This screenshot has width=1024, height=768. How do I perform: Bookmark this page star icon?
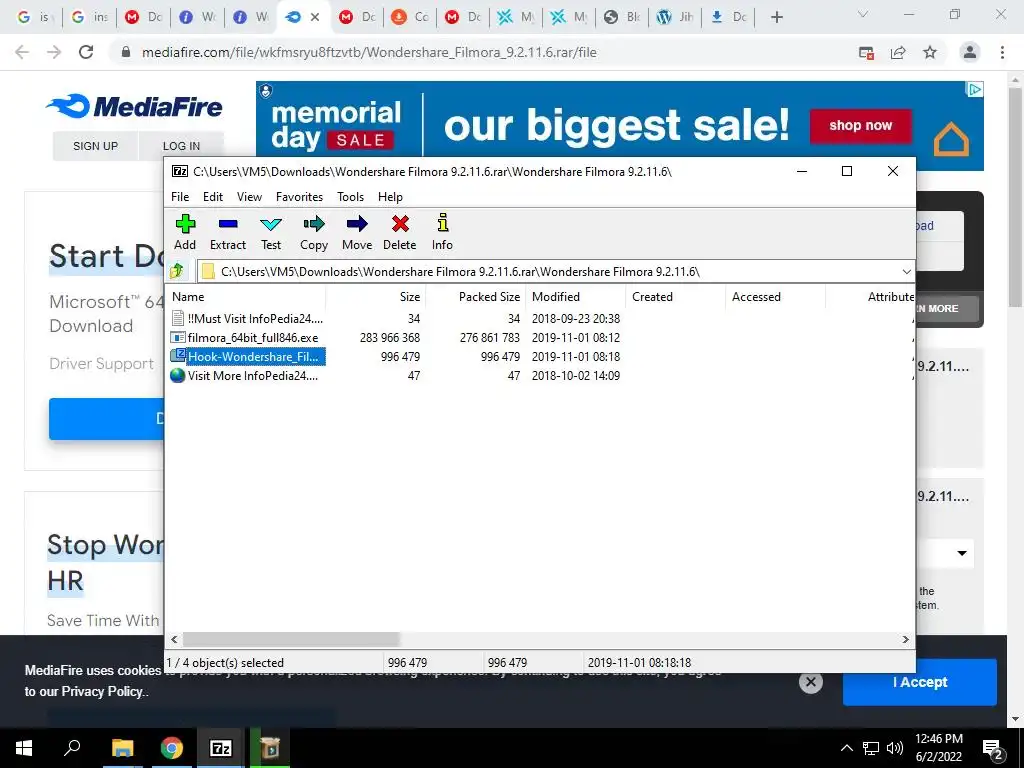tap(930, 52)
